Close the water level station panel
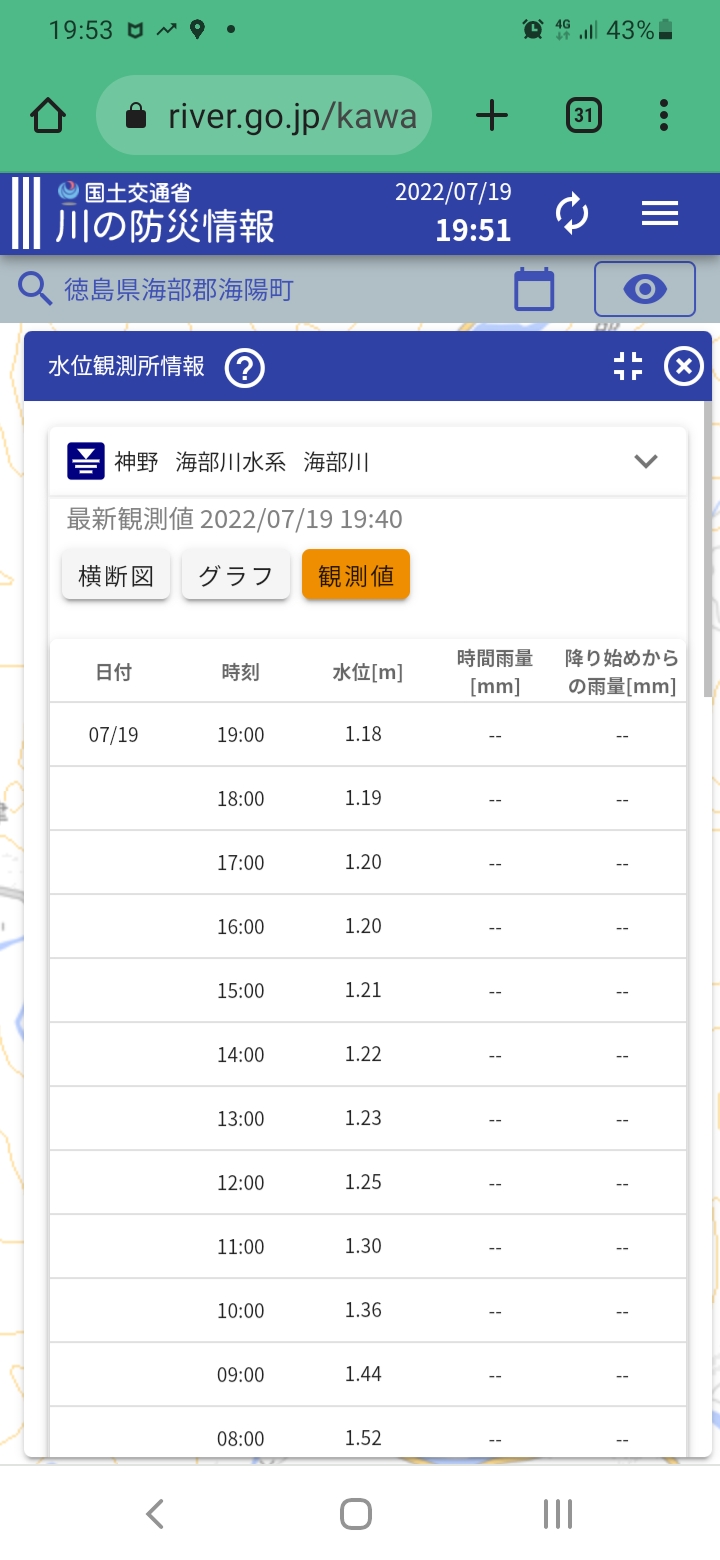 coord(684,367)
